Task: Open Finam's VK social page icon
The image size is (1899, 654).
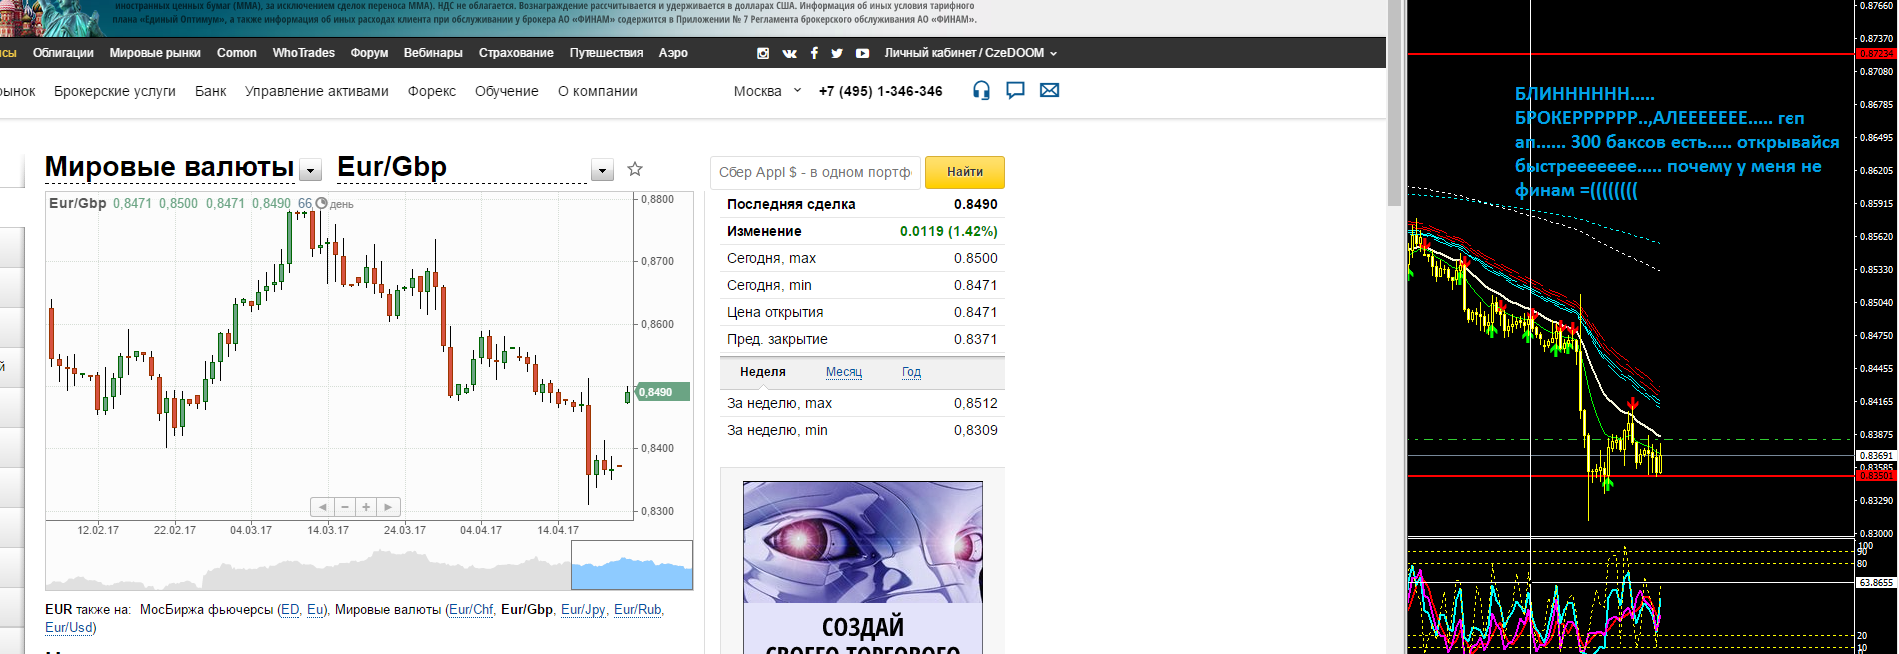Action: [x=789, y=53]
